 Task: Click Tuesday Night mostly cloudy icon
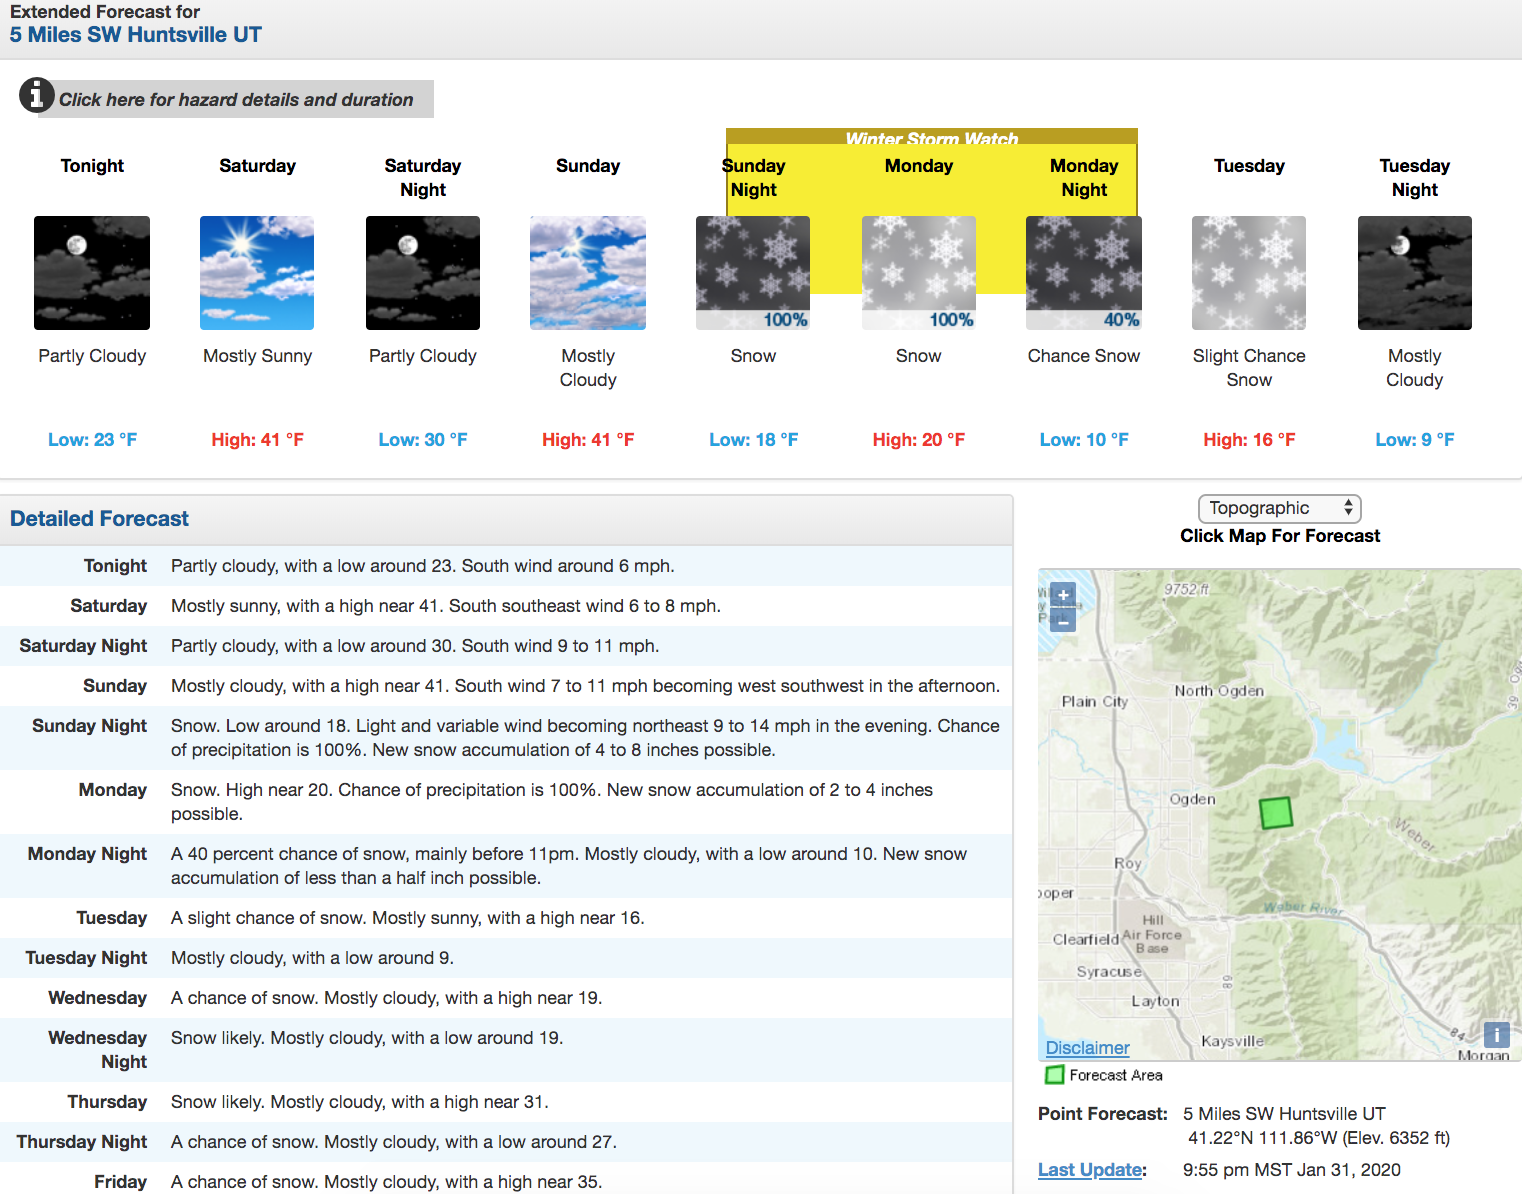click(x=1415, y=273)
